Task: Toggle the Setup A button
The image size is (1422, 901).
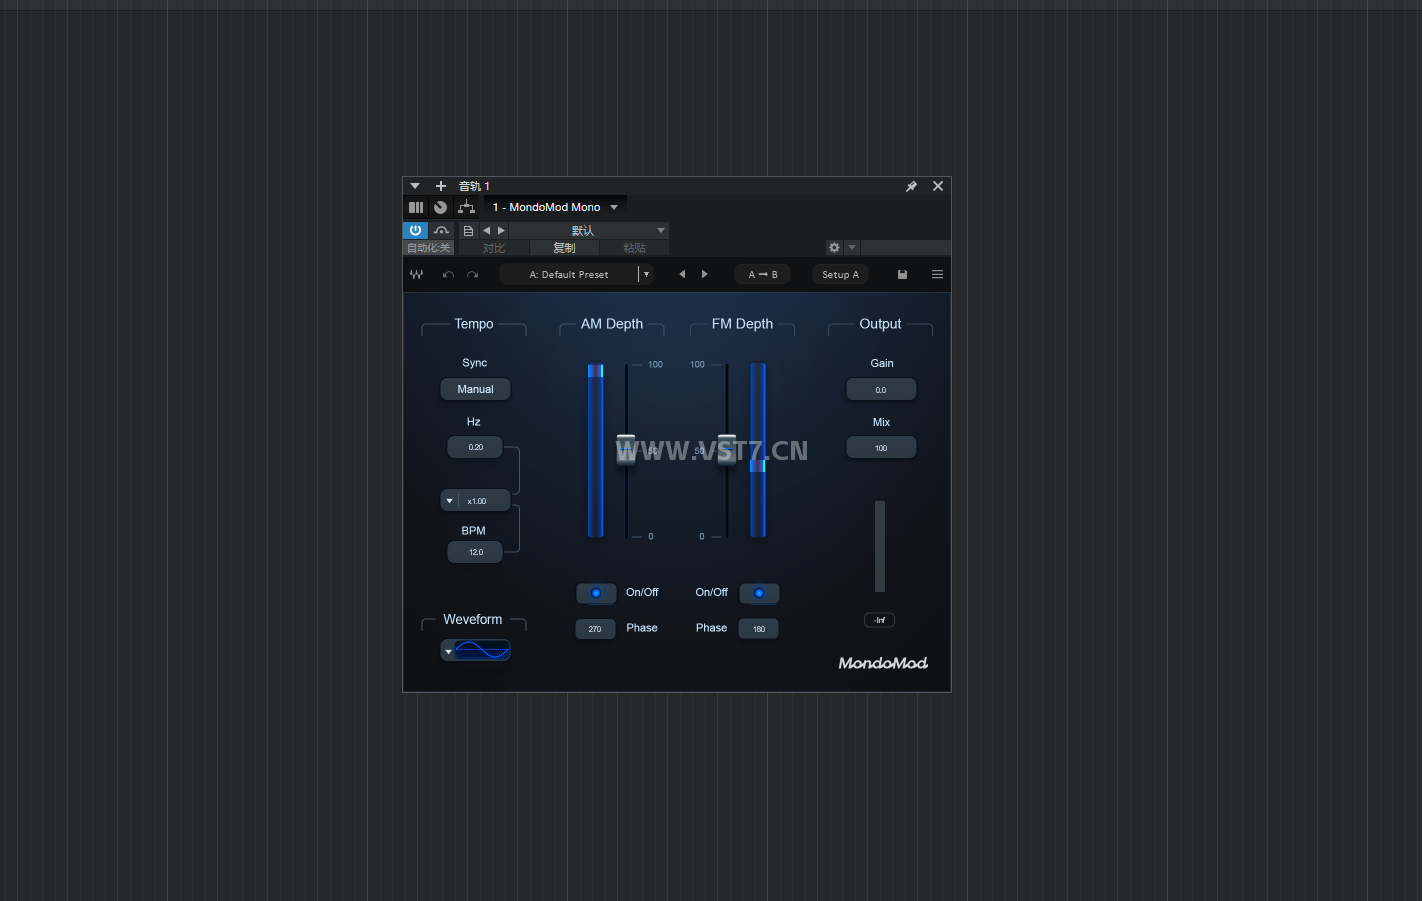Action: click(x=840, y=274)
